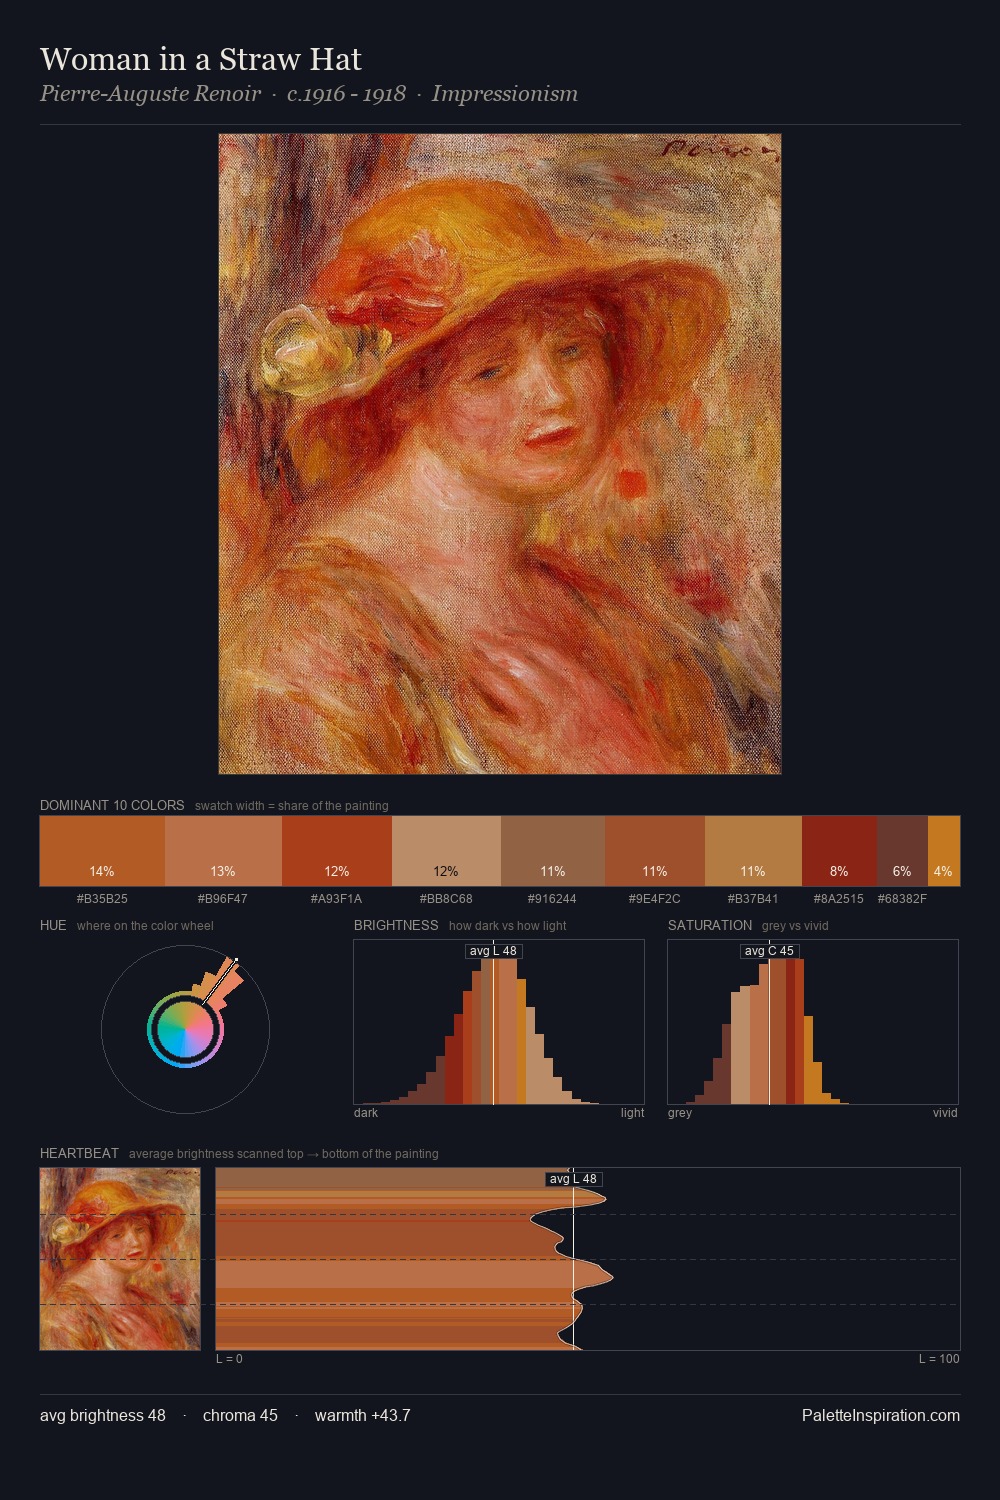Click the 'BRIGHTNESS' section heading
The image size is (1000, 1500).
click(x=396, y=925)
